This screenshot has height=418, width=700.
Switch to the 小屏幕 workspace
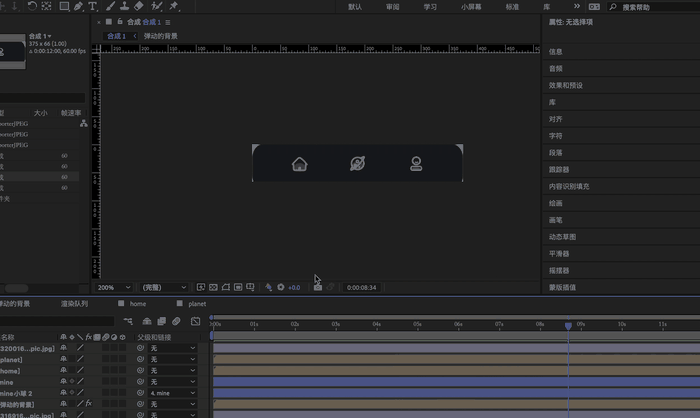471,7
